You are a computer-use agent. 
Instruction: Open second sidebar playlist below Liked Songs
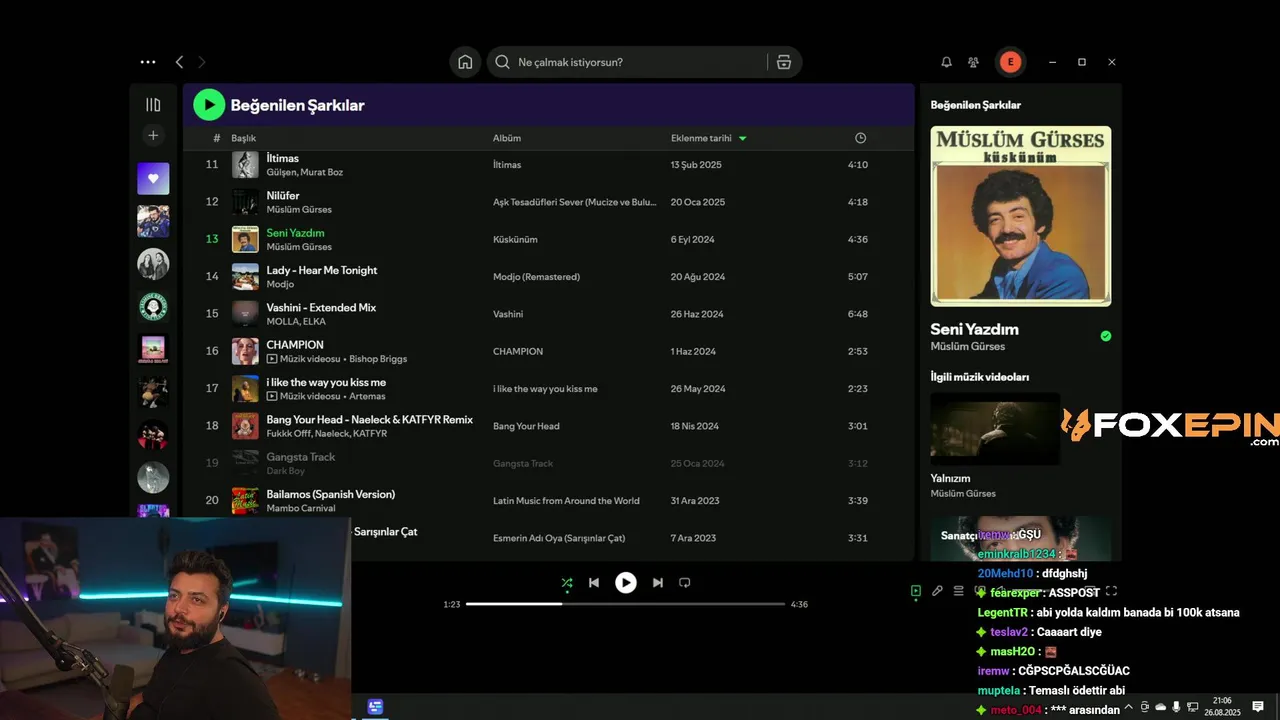[x=153, y=221]
